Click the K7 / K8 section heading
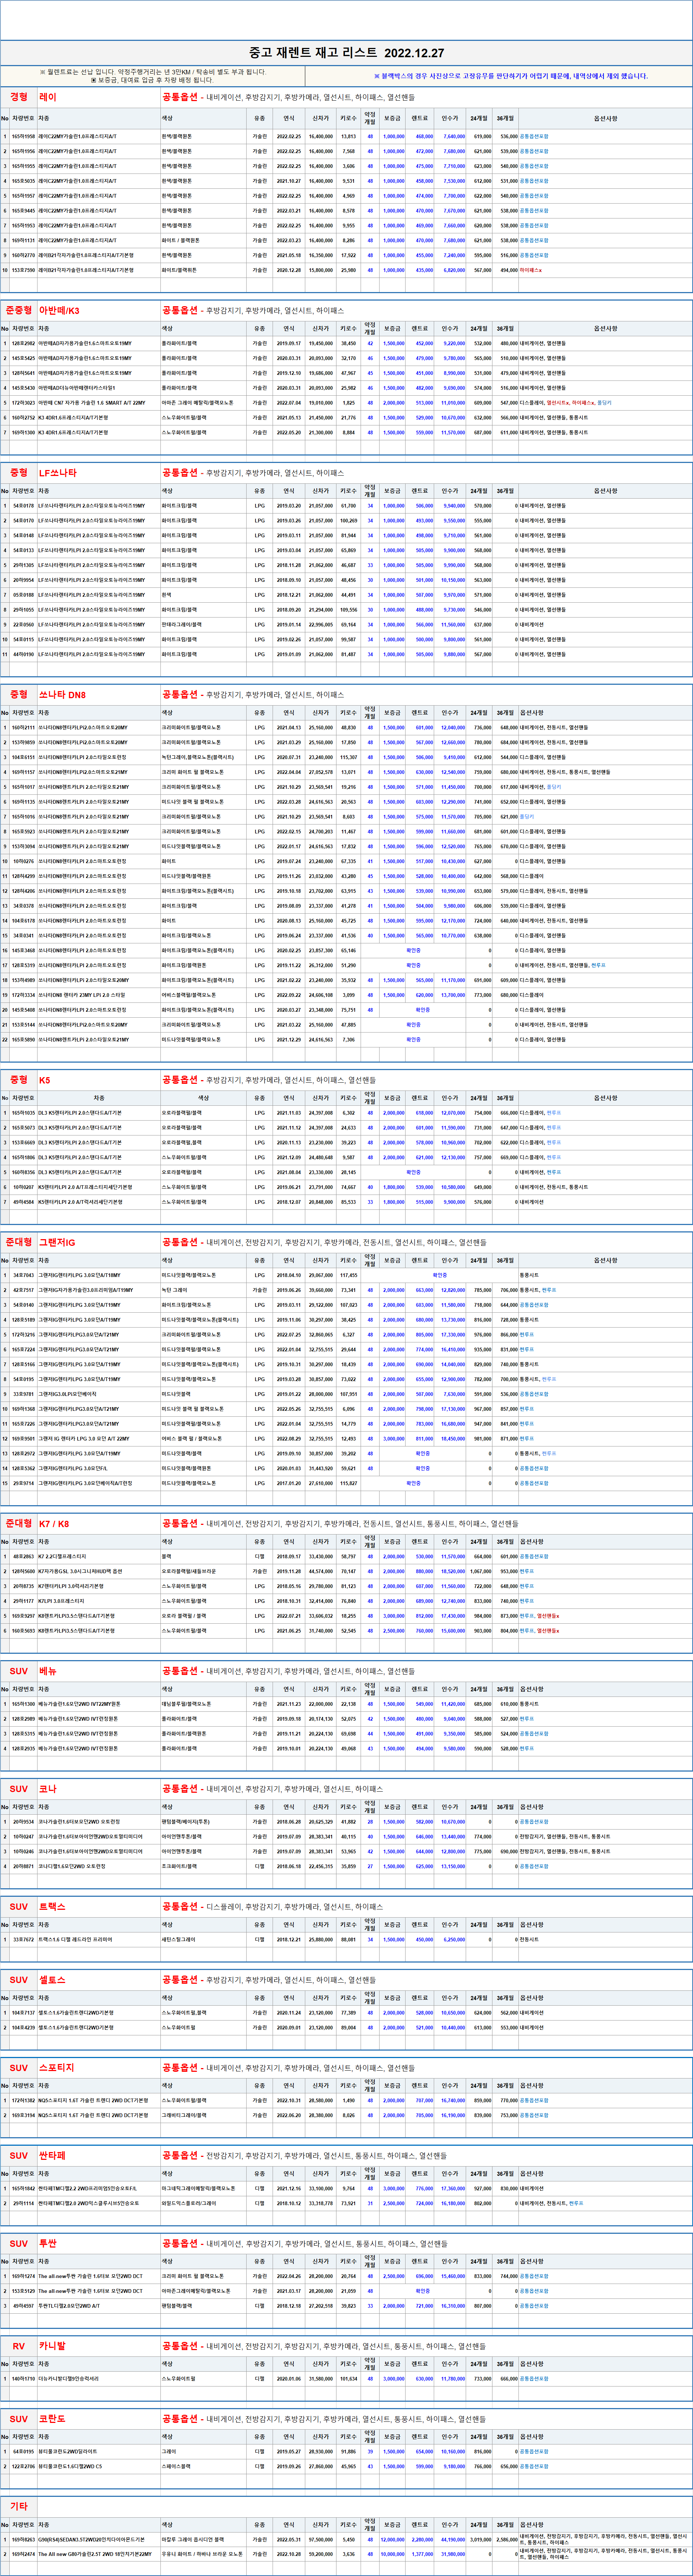 point(54,1523)
